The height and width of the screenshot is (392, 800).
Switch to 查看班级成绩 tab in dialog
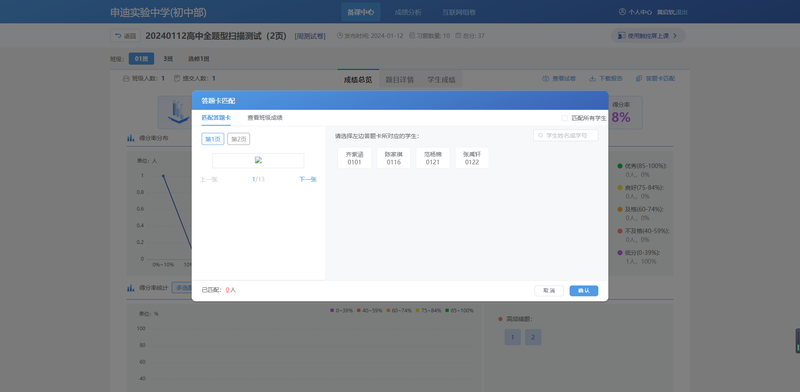[x=265, y=117]
